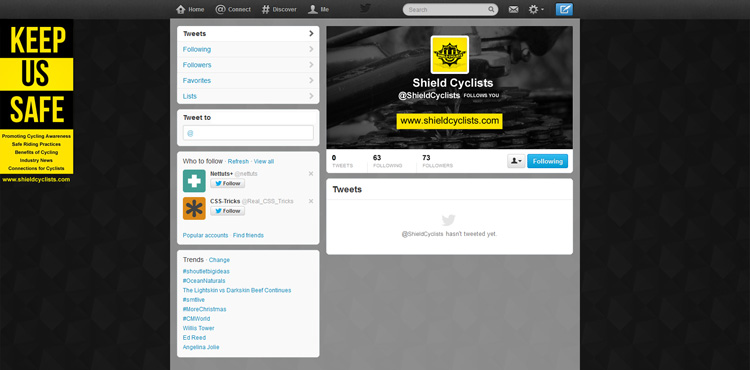Screen dimensions: 750x370
Task: Change the Trends location
Action: (x=219, y=260)
